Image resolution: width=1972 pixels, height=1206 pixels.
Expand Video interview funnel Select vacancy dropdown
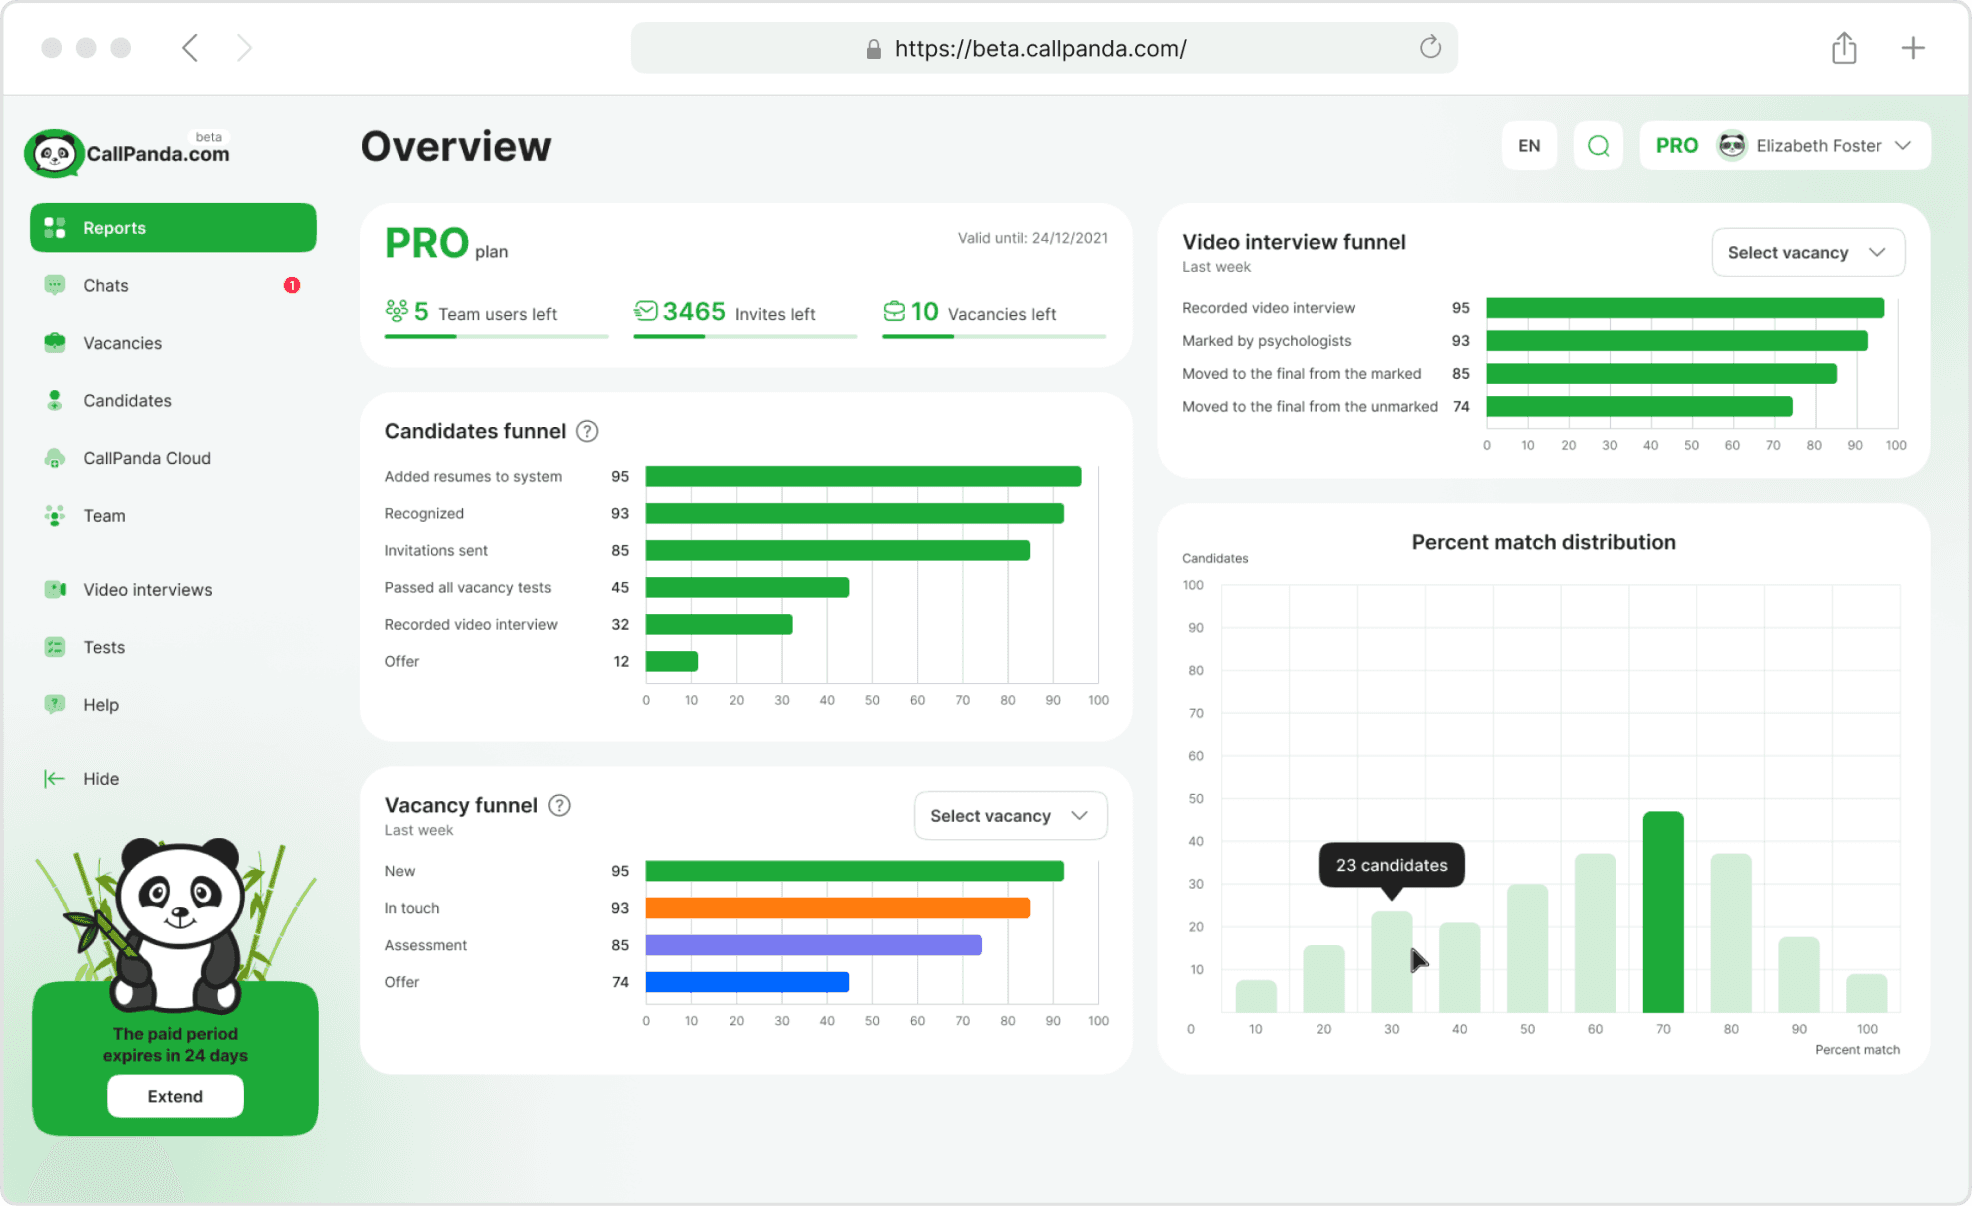coord(1807,253)
